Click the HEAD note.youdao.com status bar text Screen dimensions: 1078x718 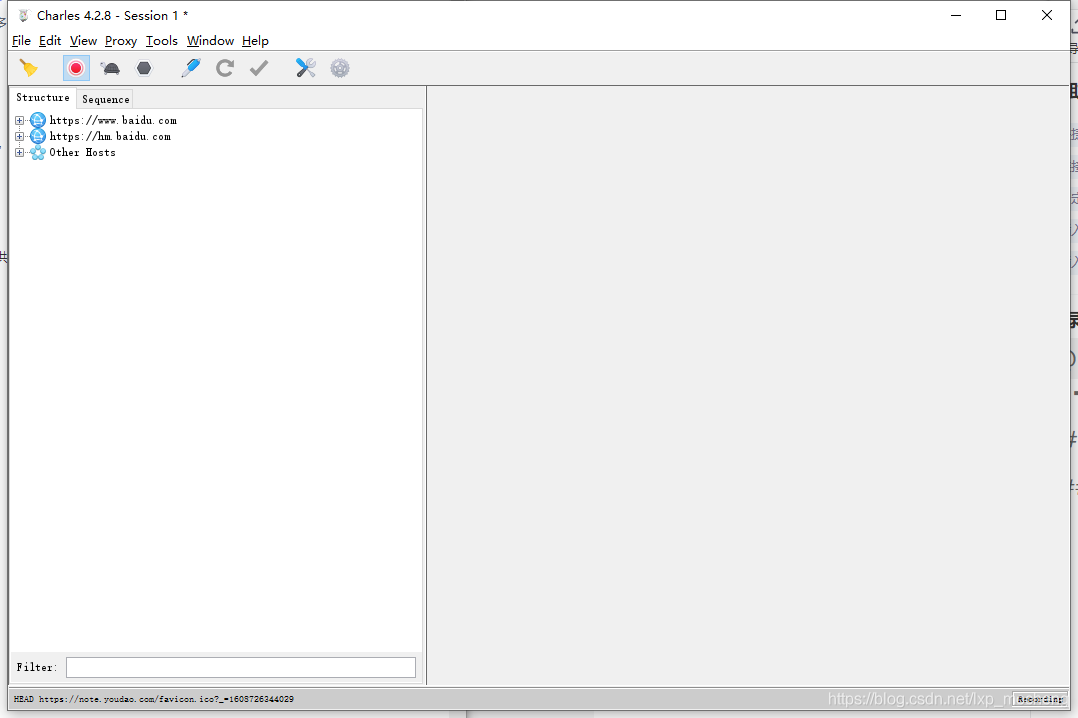[x=153, y=699]
